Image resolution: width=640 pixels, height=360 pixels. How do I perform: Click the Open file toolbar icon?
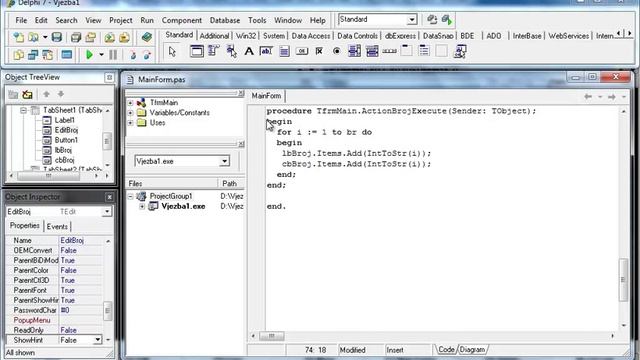point(33,38)
